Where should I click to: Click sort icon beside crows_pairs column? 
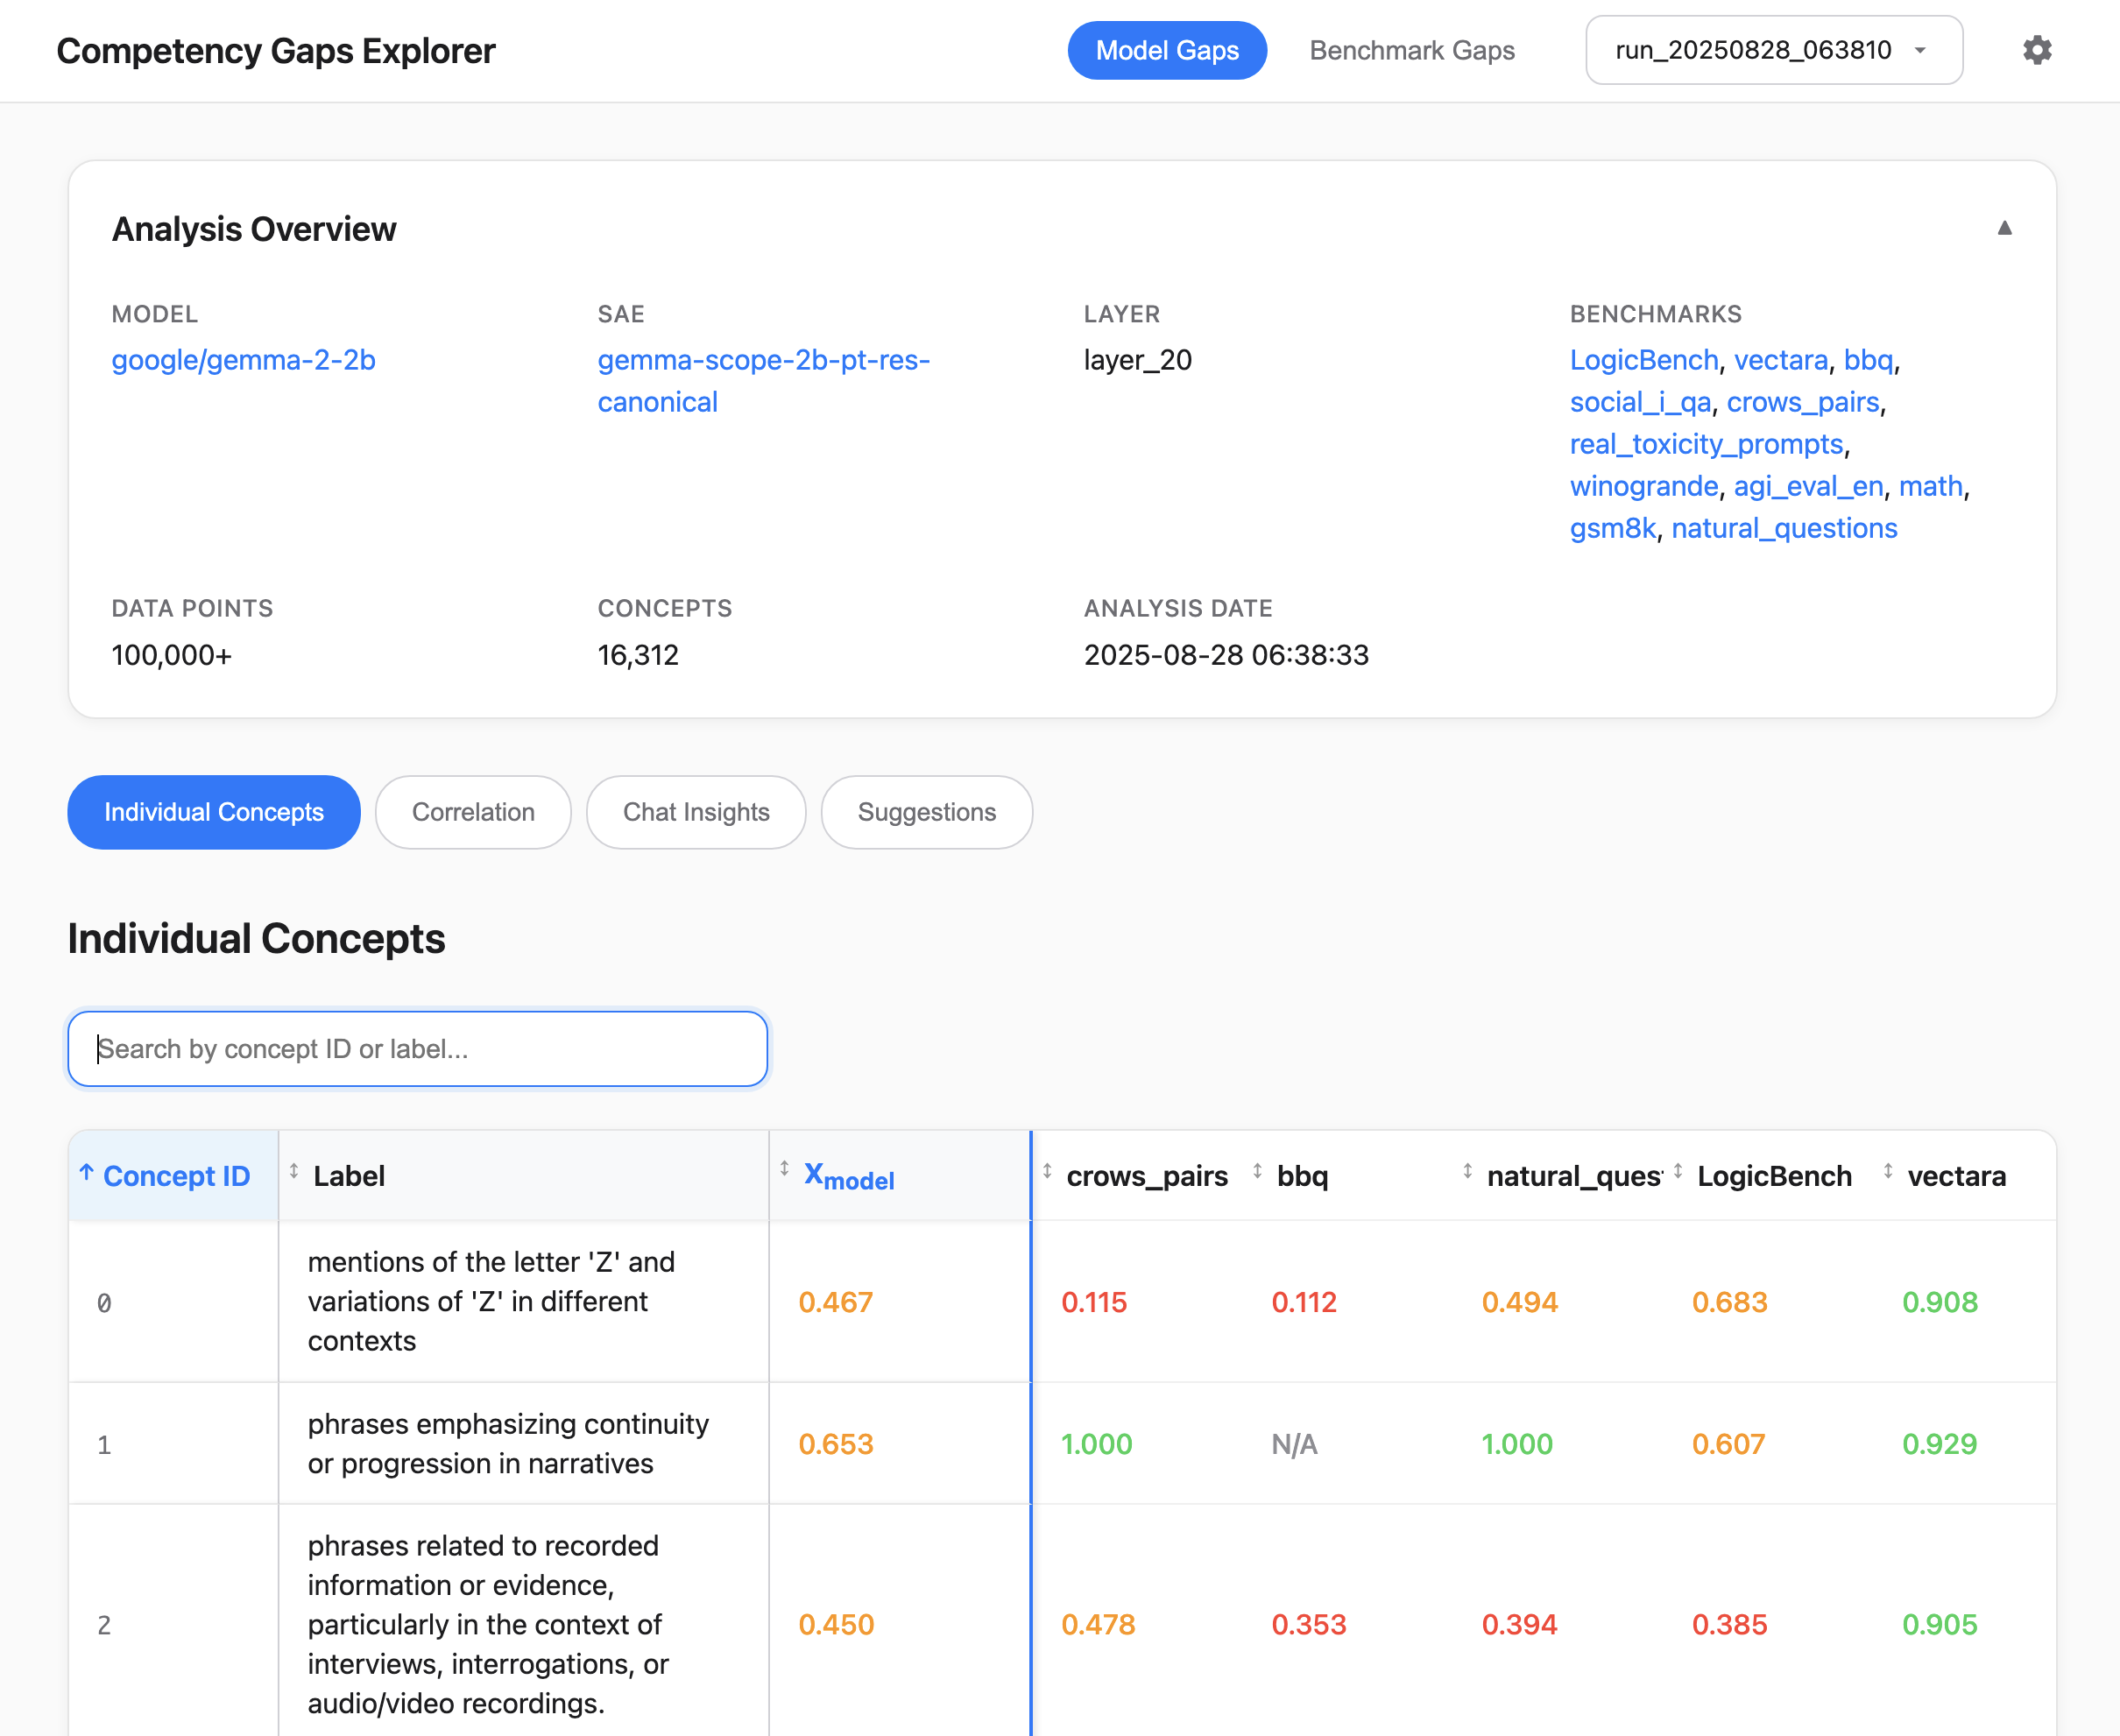[1047, 1170]
